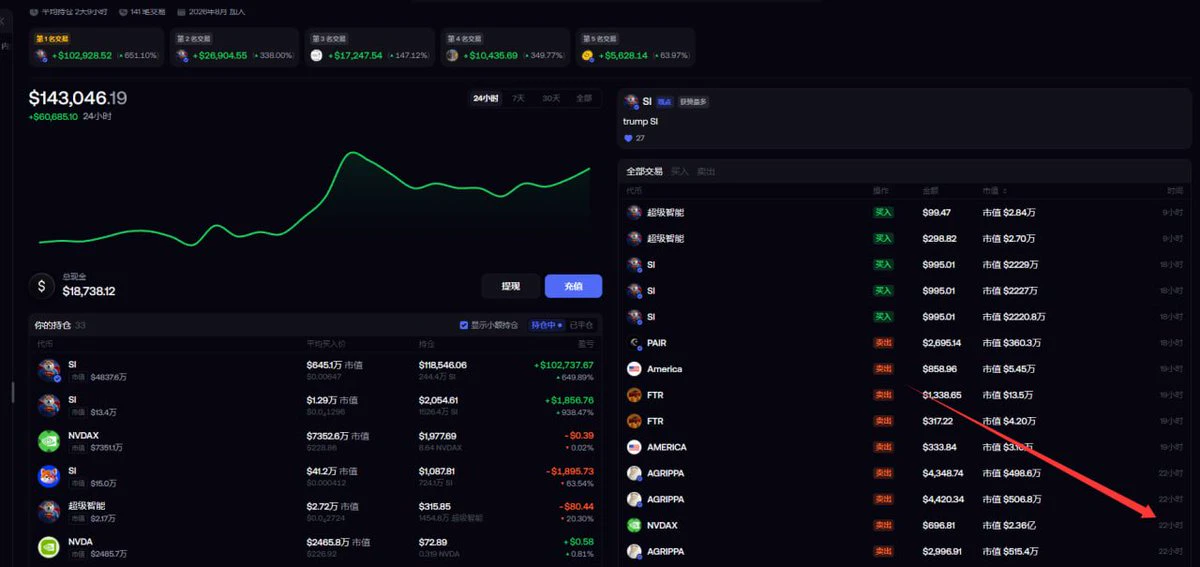Image resolution: width=1200 pixels, height=567 pixels.
Task: Click the white token icon in 第3名交易 card
Action: point(317,55)
